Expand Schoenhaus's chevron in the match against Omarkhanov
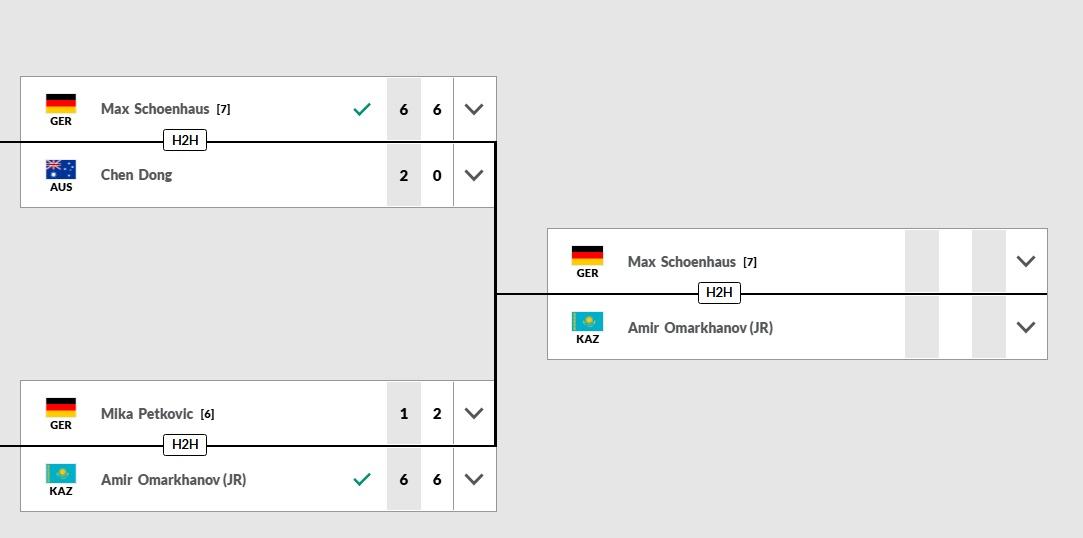This screenshot has height=538, width=1083. [x=1025, y=261]
